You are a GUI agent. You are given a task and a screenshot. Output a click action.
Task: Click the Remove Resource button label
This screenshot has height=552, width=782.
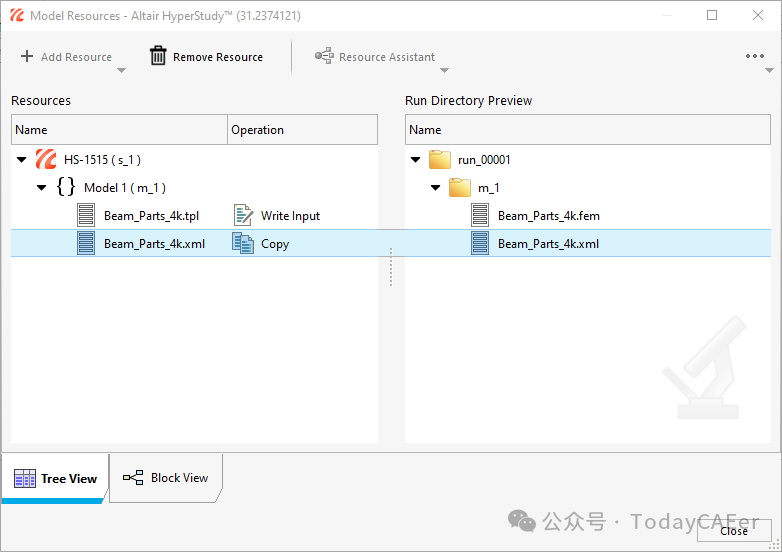218,57
